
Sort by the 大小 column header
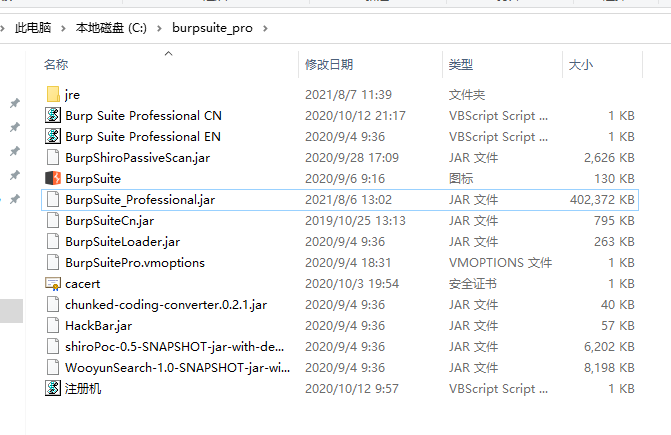(581, 65)
